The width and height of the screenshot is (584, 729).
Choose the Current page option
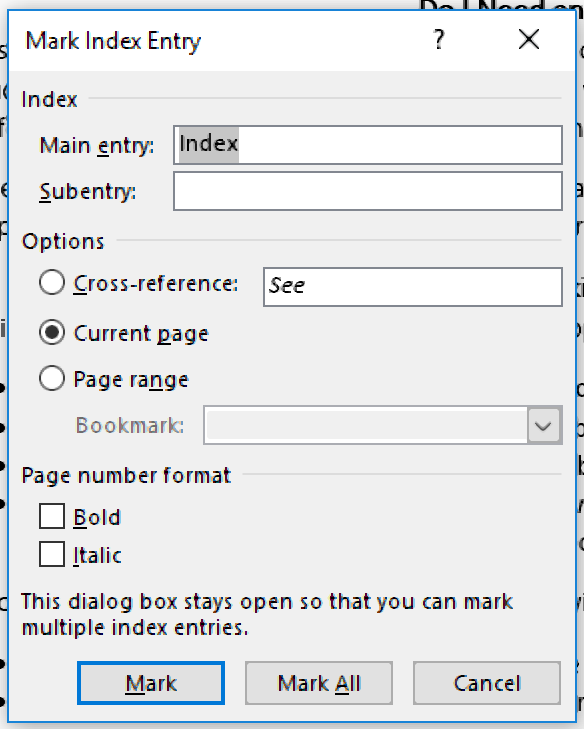(x=52, y=332)
